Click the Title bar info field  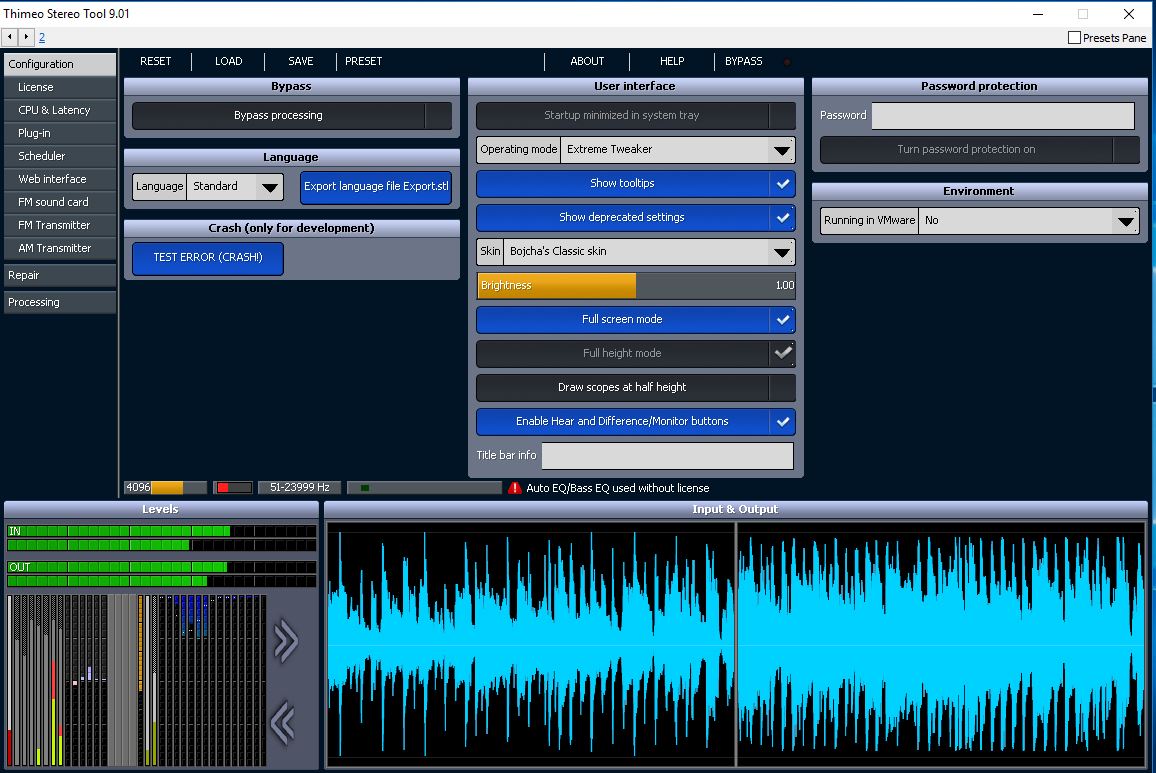tap(668, 455)
